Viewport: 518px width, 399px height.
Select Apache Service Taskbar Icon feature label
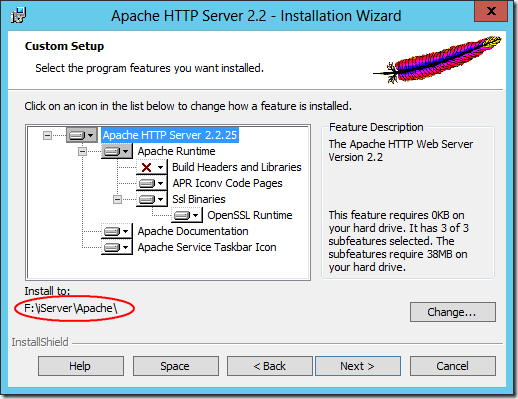point(207,247)
